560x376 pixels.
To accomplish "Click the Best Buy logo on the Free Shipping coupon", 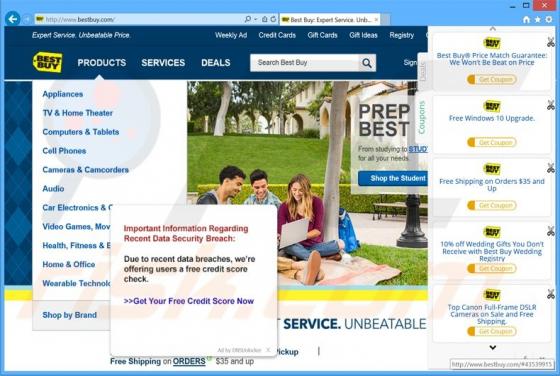I will [492, 169].
